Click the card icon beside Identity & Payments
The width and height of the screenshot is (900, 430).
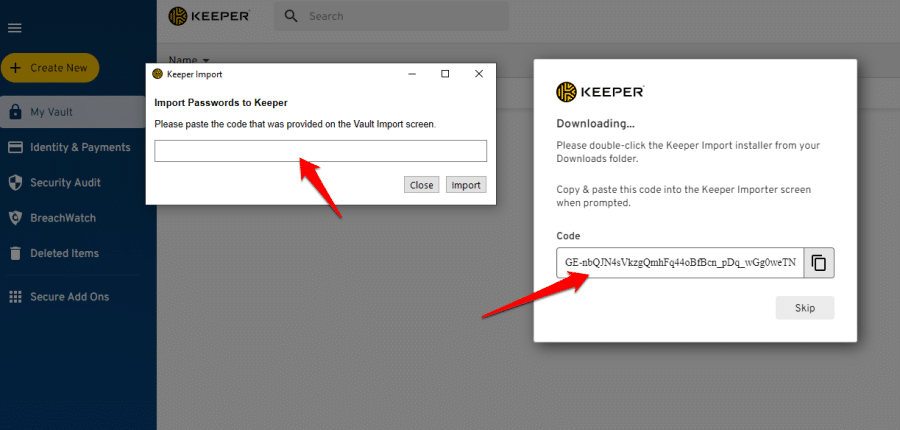[15, 148]
